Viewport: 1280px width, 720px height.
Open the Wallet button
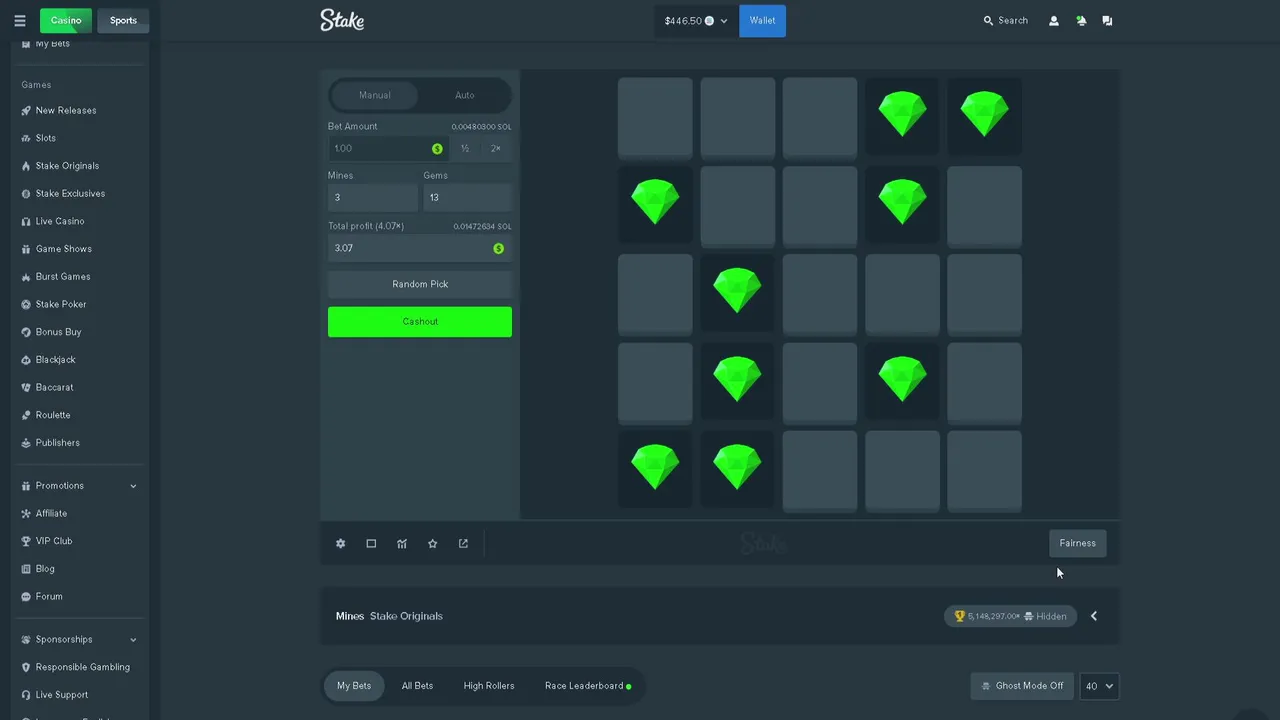click(x=763, y=20)
